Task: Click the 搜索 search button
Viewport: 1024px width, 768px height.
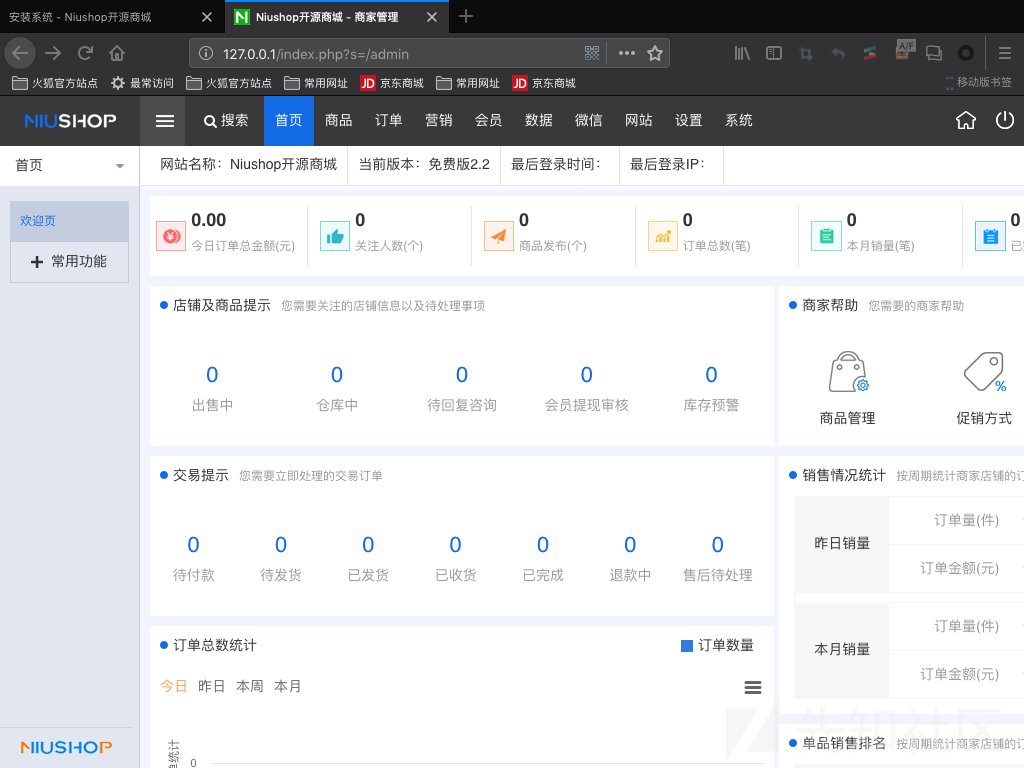Action: point(225,121)
